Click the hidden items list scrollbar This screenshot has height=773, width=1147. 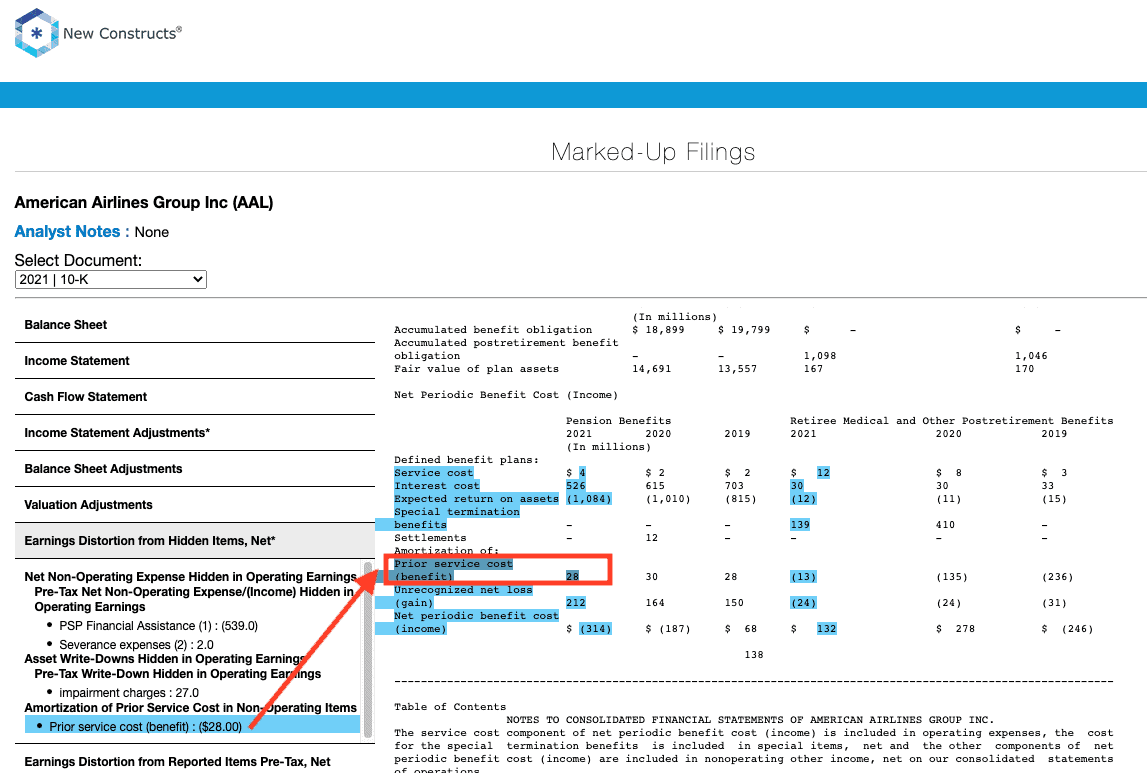(368, 650)
